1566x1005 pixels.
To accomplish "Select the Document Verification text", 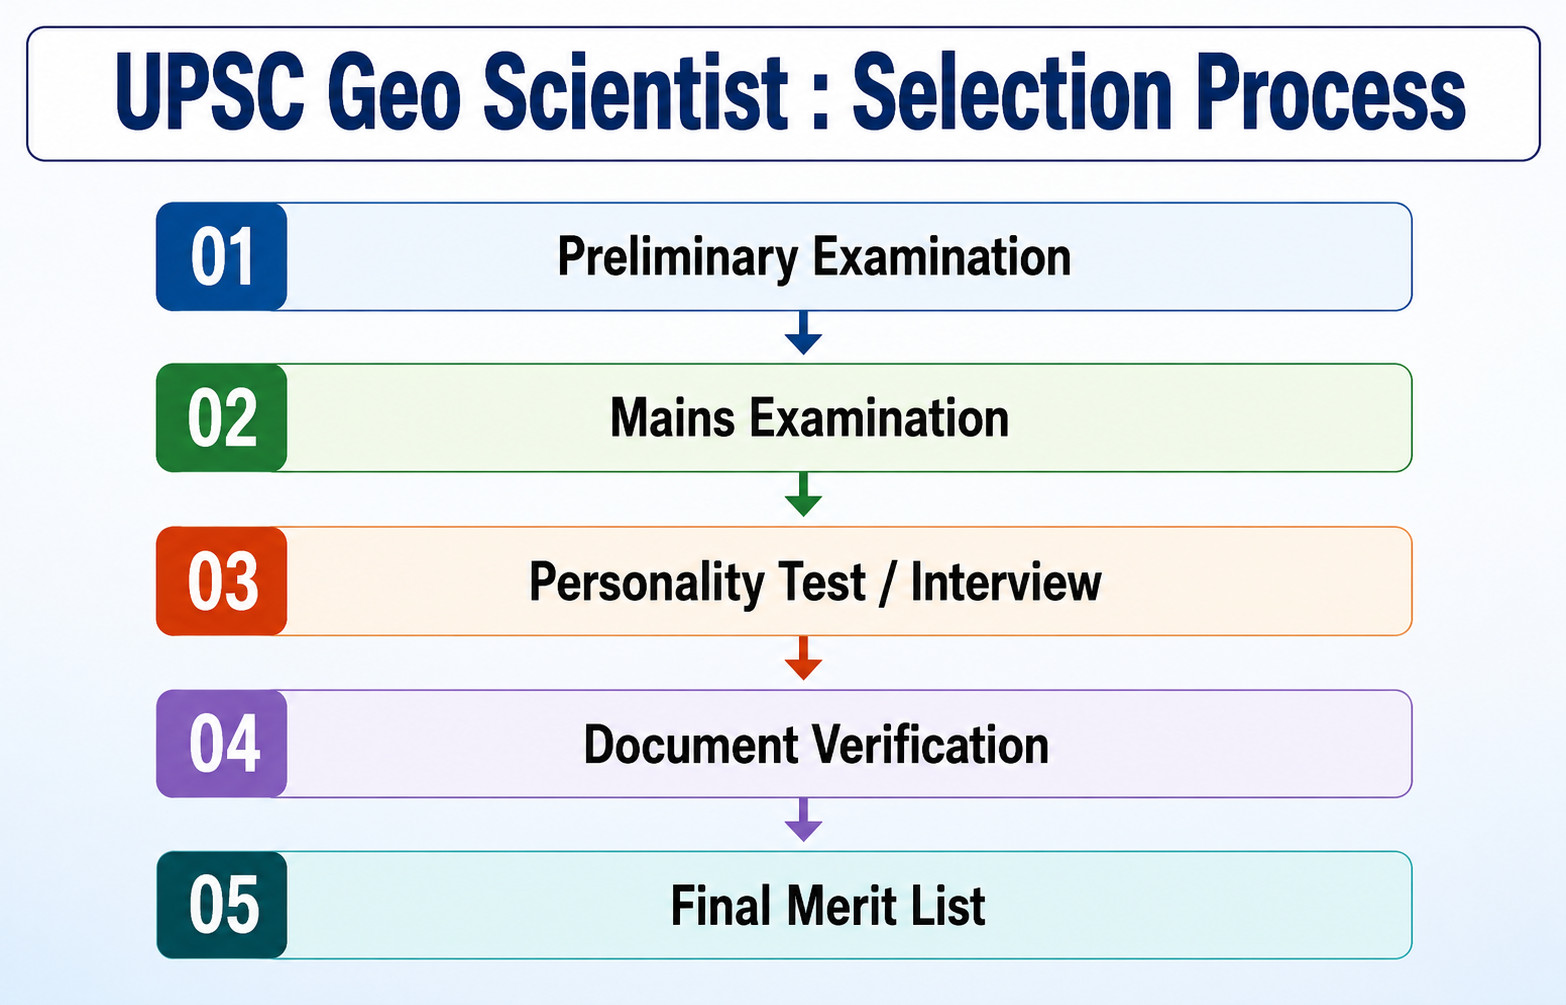I will coord(816,745).
